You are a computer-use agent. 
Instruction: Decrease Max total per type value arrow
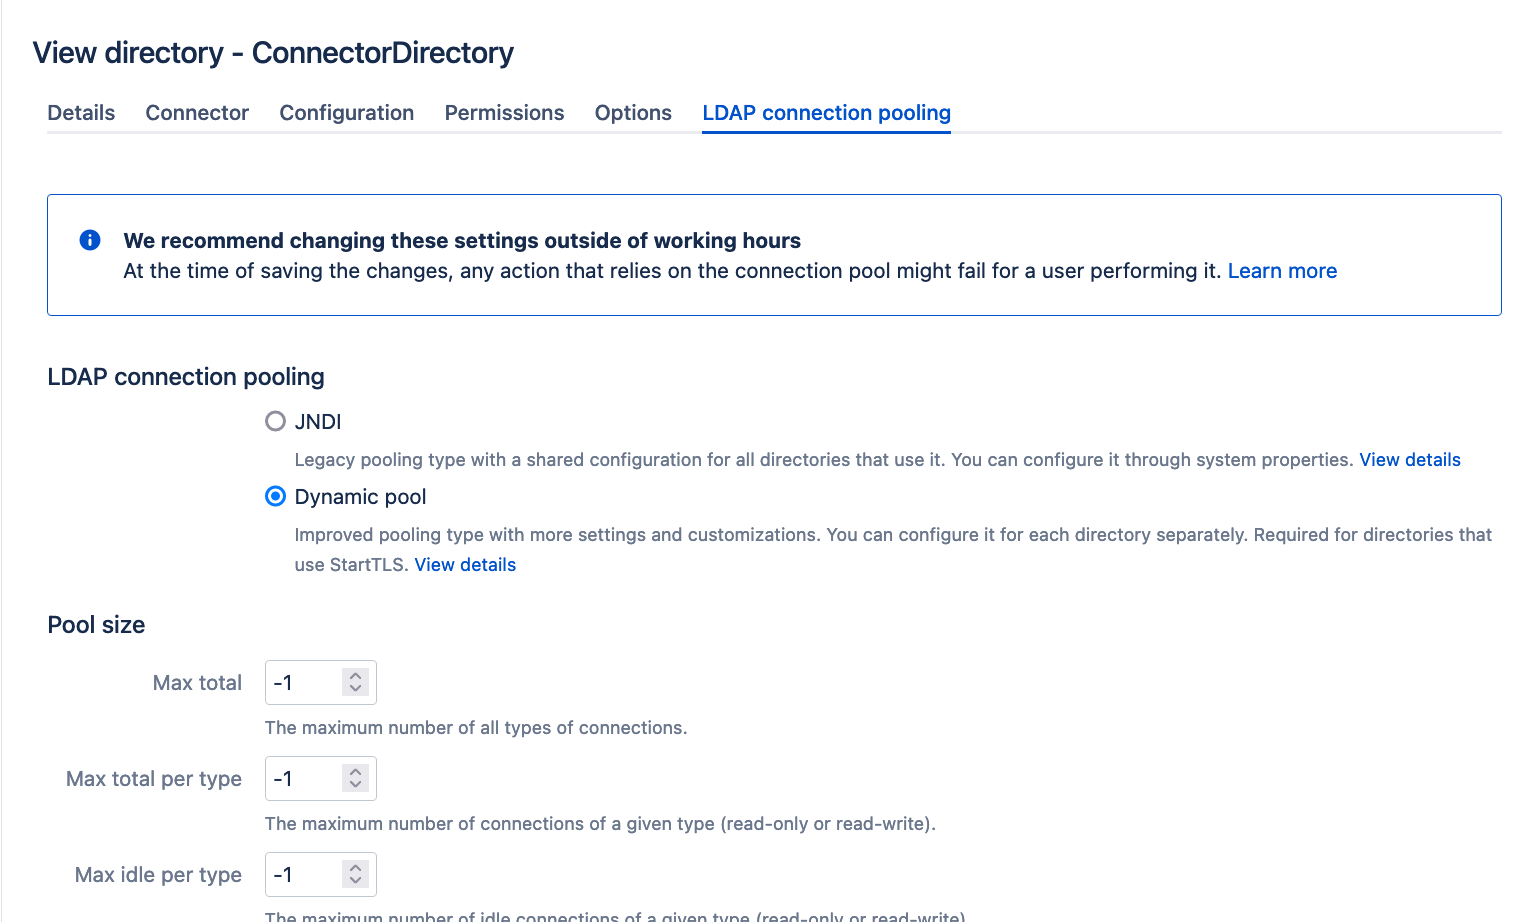click(x=355, y=785)
